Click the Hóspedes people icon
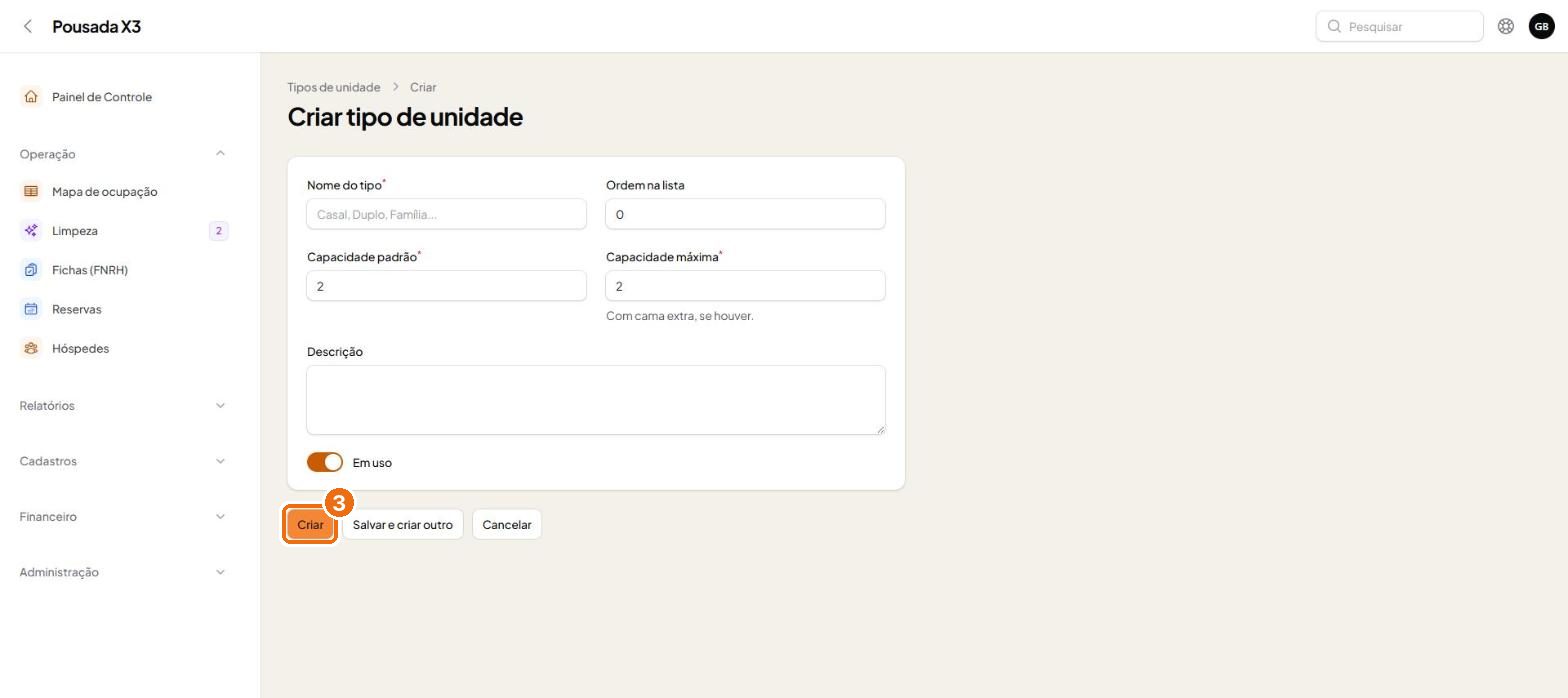Viewport: 1568px width, 698px height. click(x=31, y=348)
